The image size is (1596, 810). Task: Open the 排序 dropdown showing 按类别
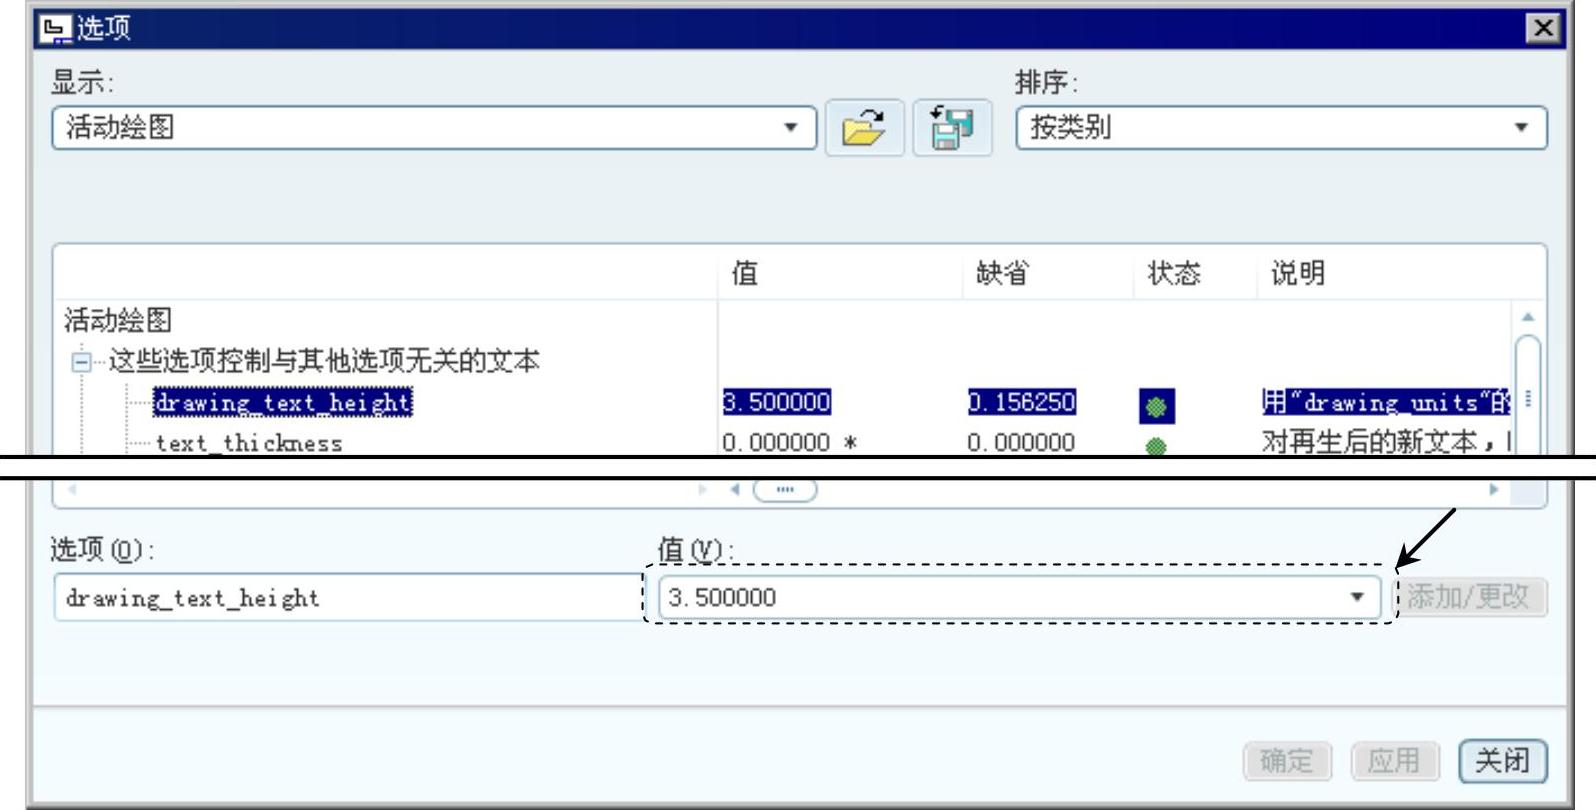(1282, 128)
